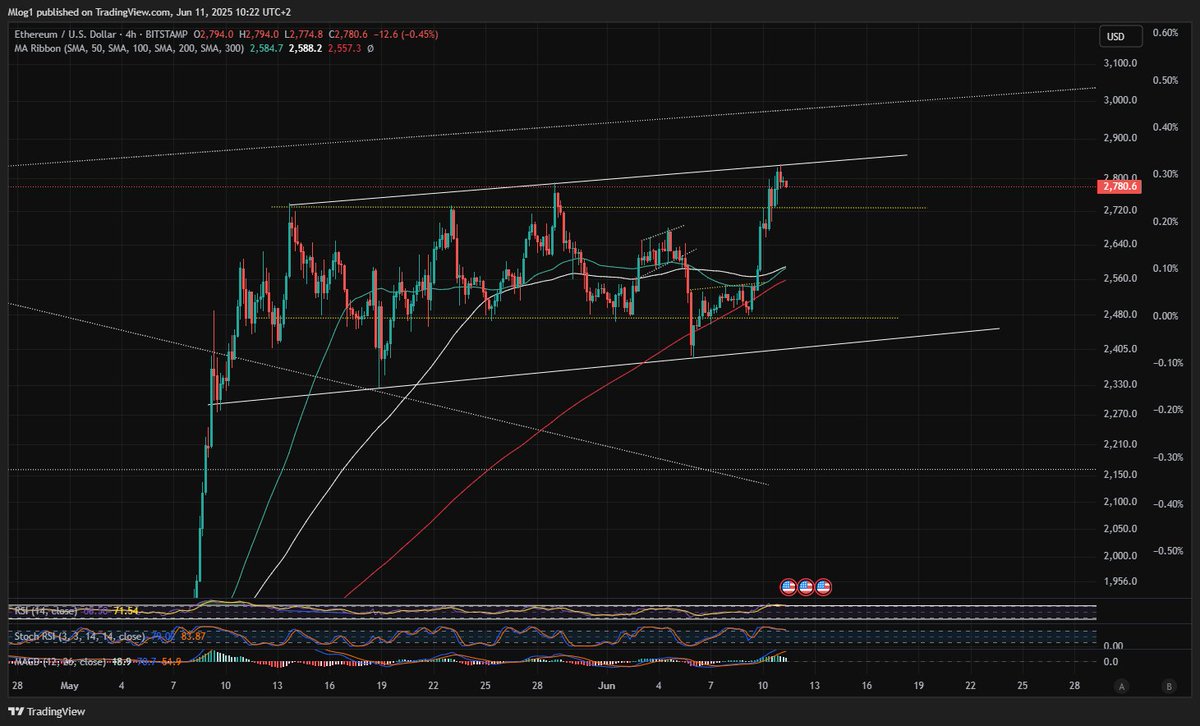Click the 3,000.0 price axis level
This screenshot has height=726, width=1200.
coord(1120,100)
